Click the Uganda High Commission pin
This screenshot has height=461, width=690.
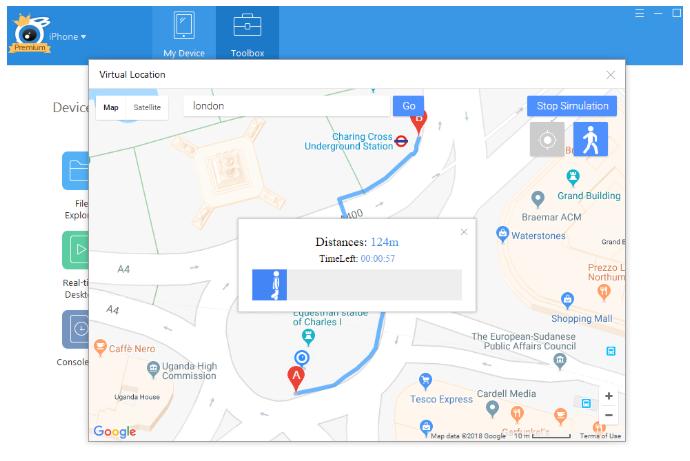point(153,369)
